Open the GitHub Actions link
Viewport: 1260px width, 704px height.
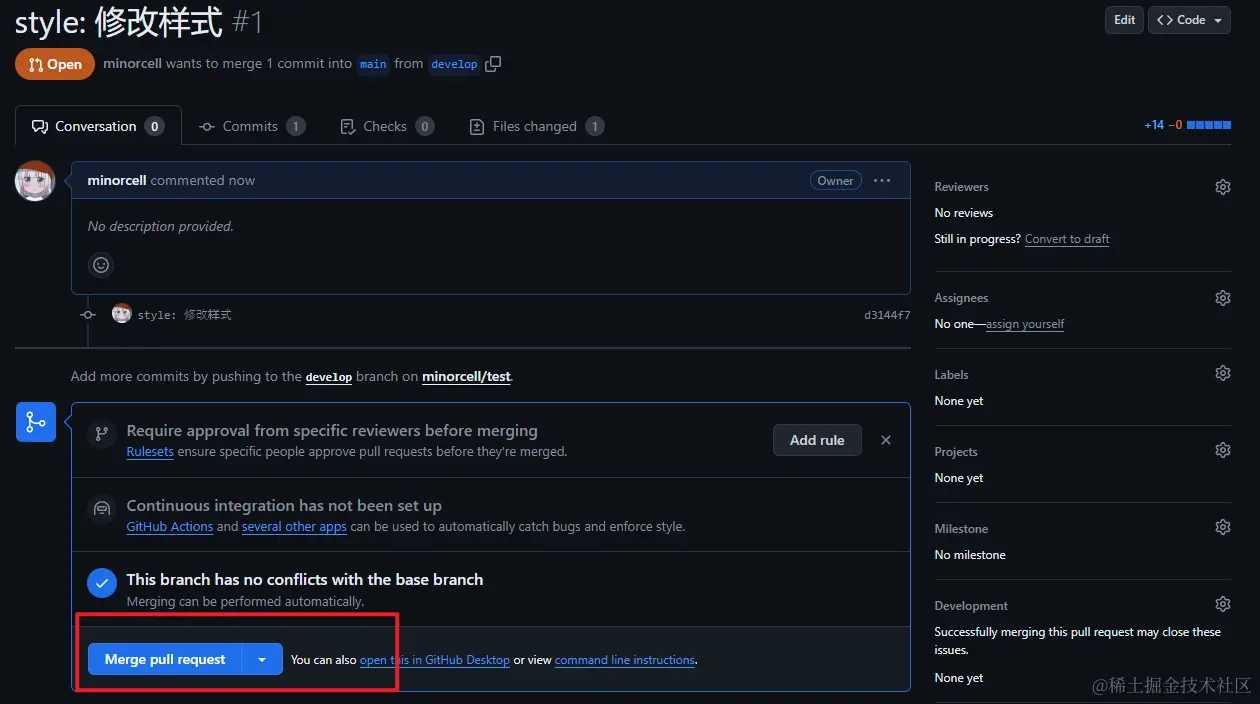[170, 526]
